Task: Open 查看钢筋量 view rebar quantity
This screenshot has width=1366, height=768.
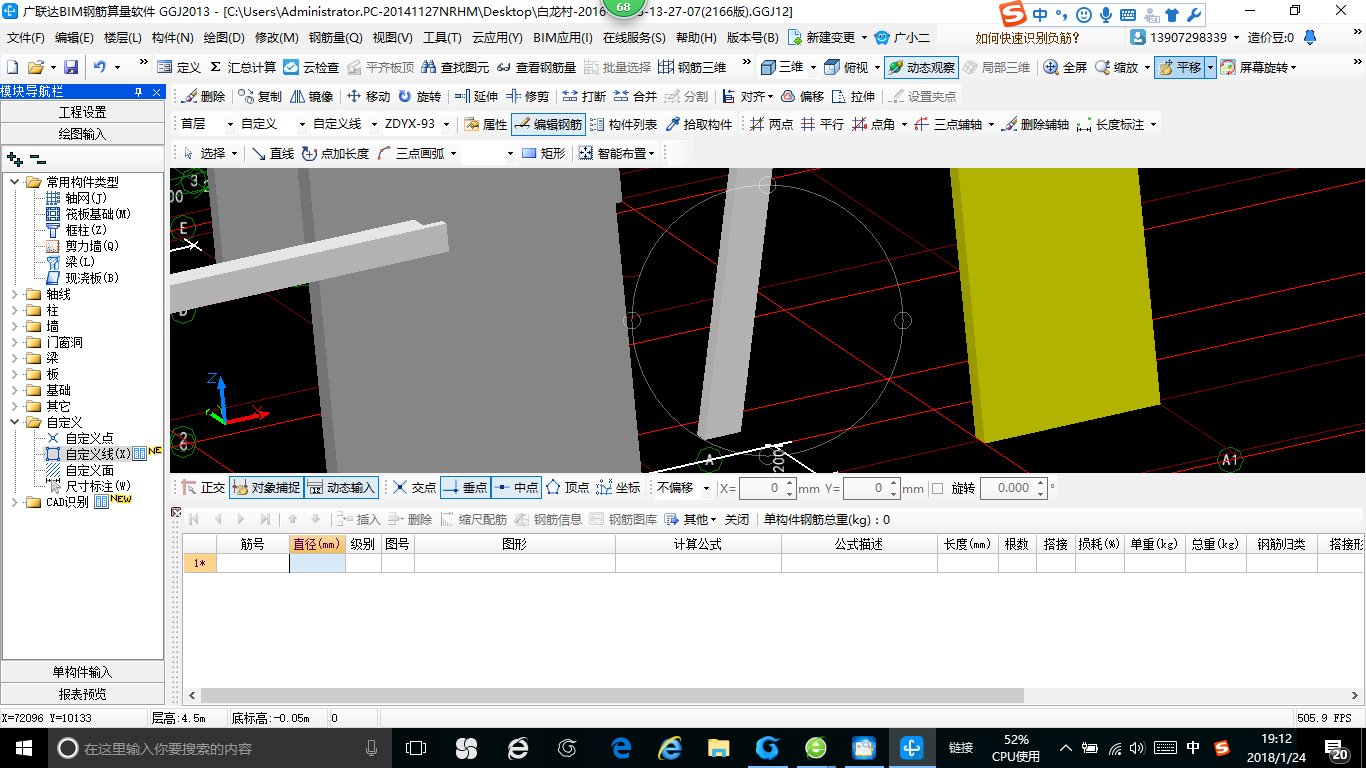Action: coord(536,67)
